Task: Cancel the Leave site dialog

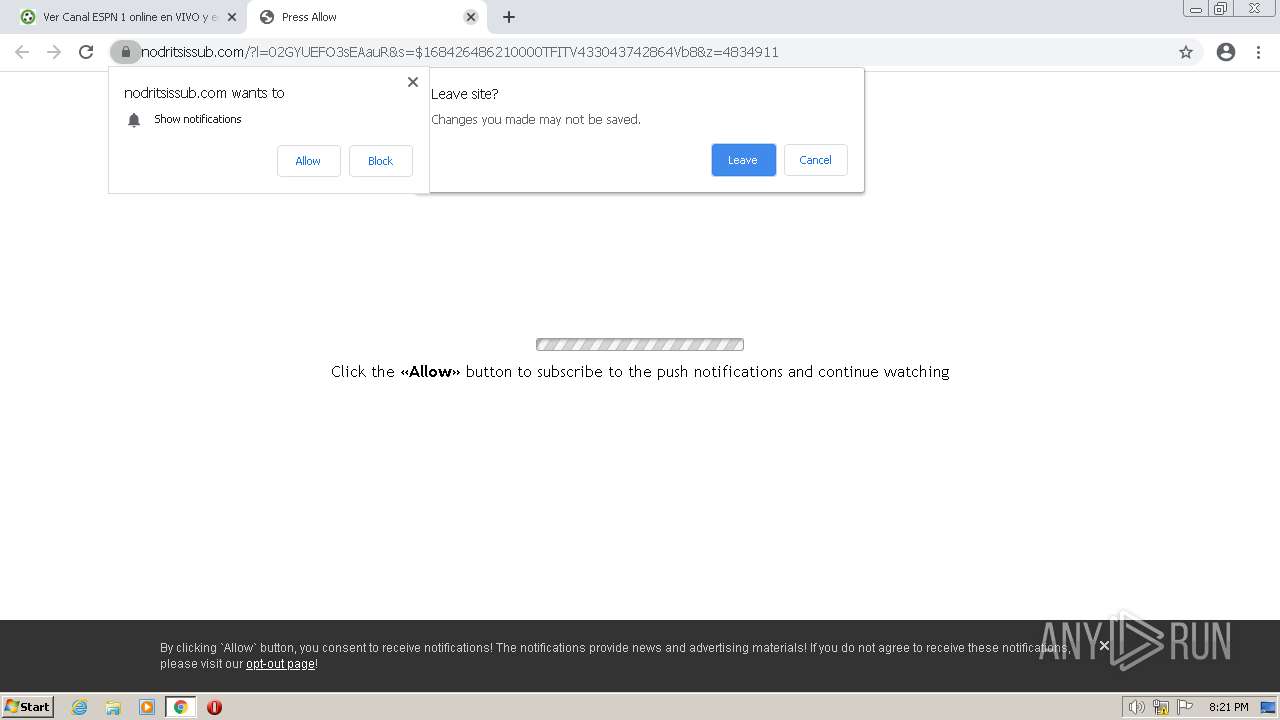Action: pyautogui.click(x=816, y=160)
